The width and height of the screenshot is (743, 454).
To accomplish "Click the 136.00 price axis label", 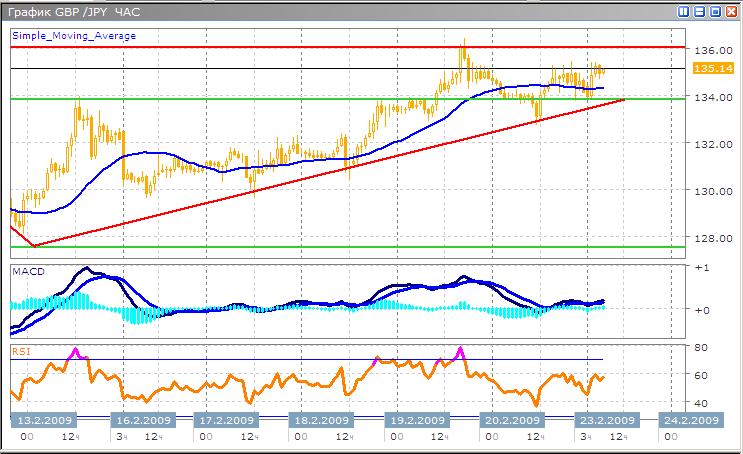I will [710, 50].
